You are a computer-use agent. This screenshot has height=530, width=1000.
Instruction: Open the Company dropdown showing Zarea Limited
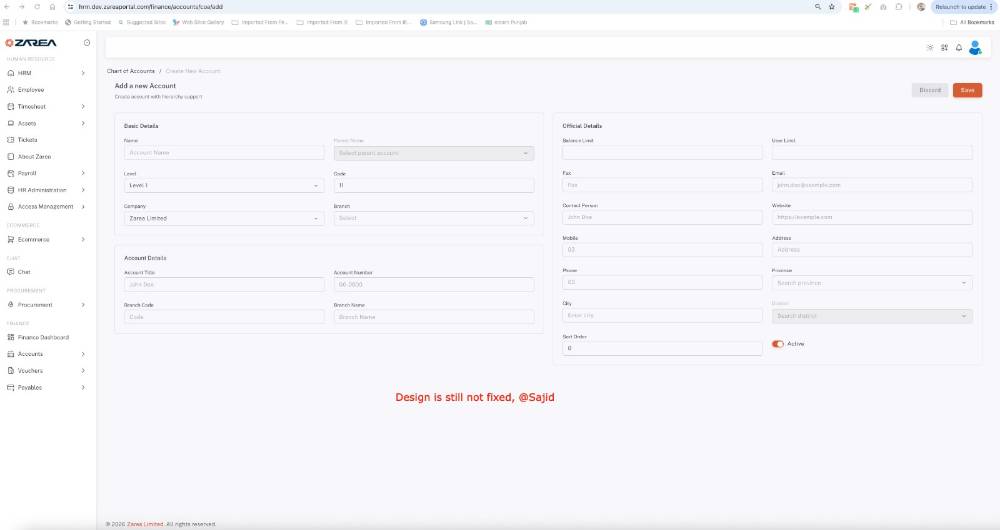tap(224, 218)
